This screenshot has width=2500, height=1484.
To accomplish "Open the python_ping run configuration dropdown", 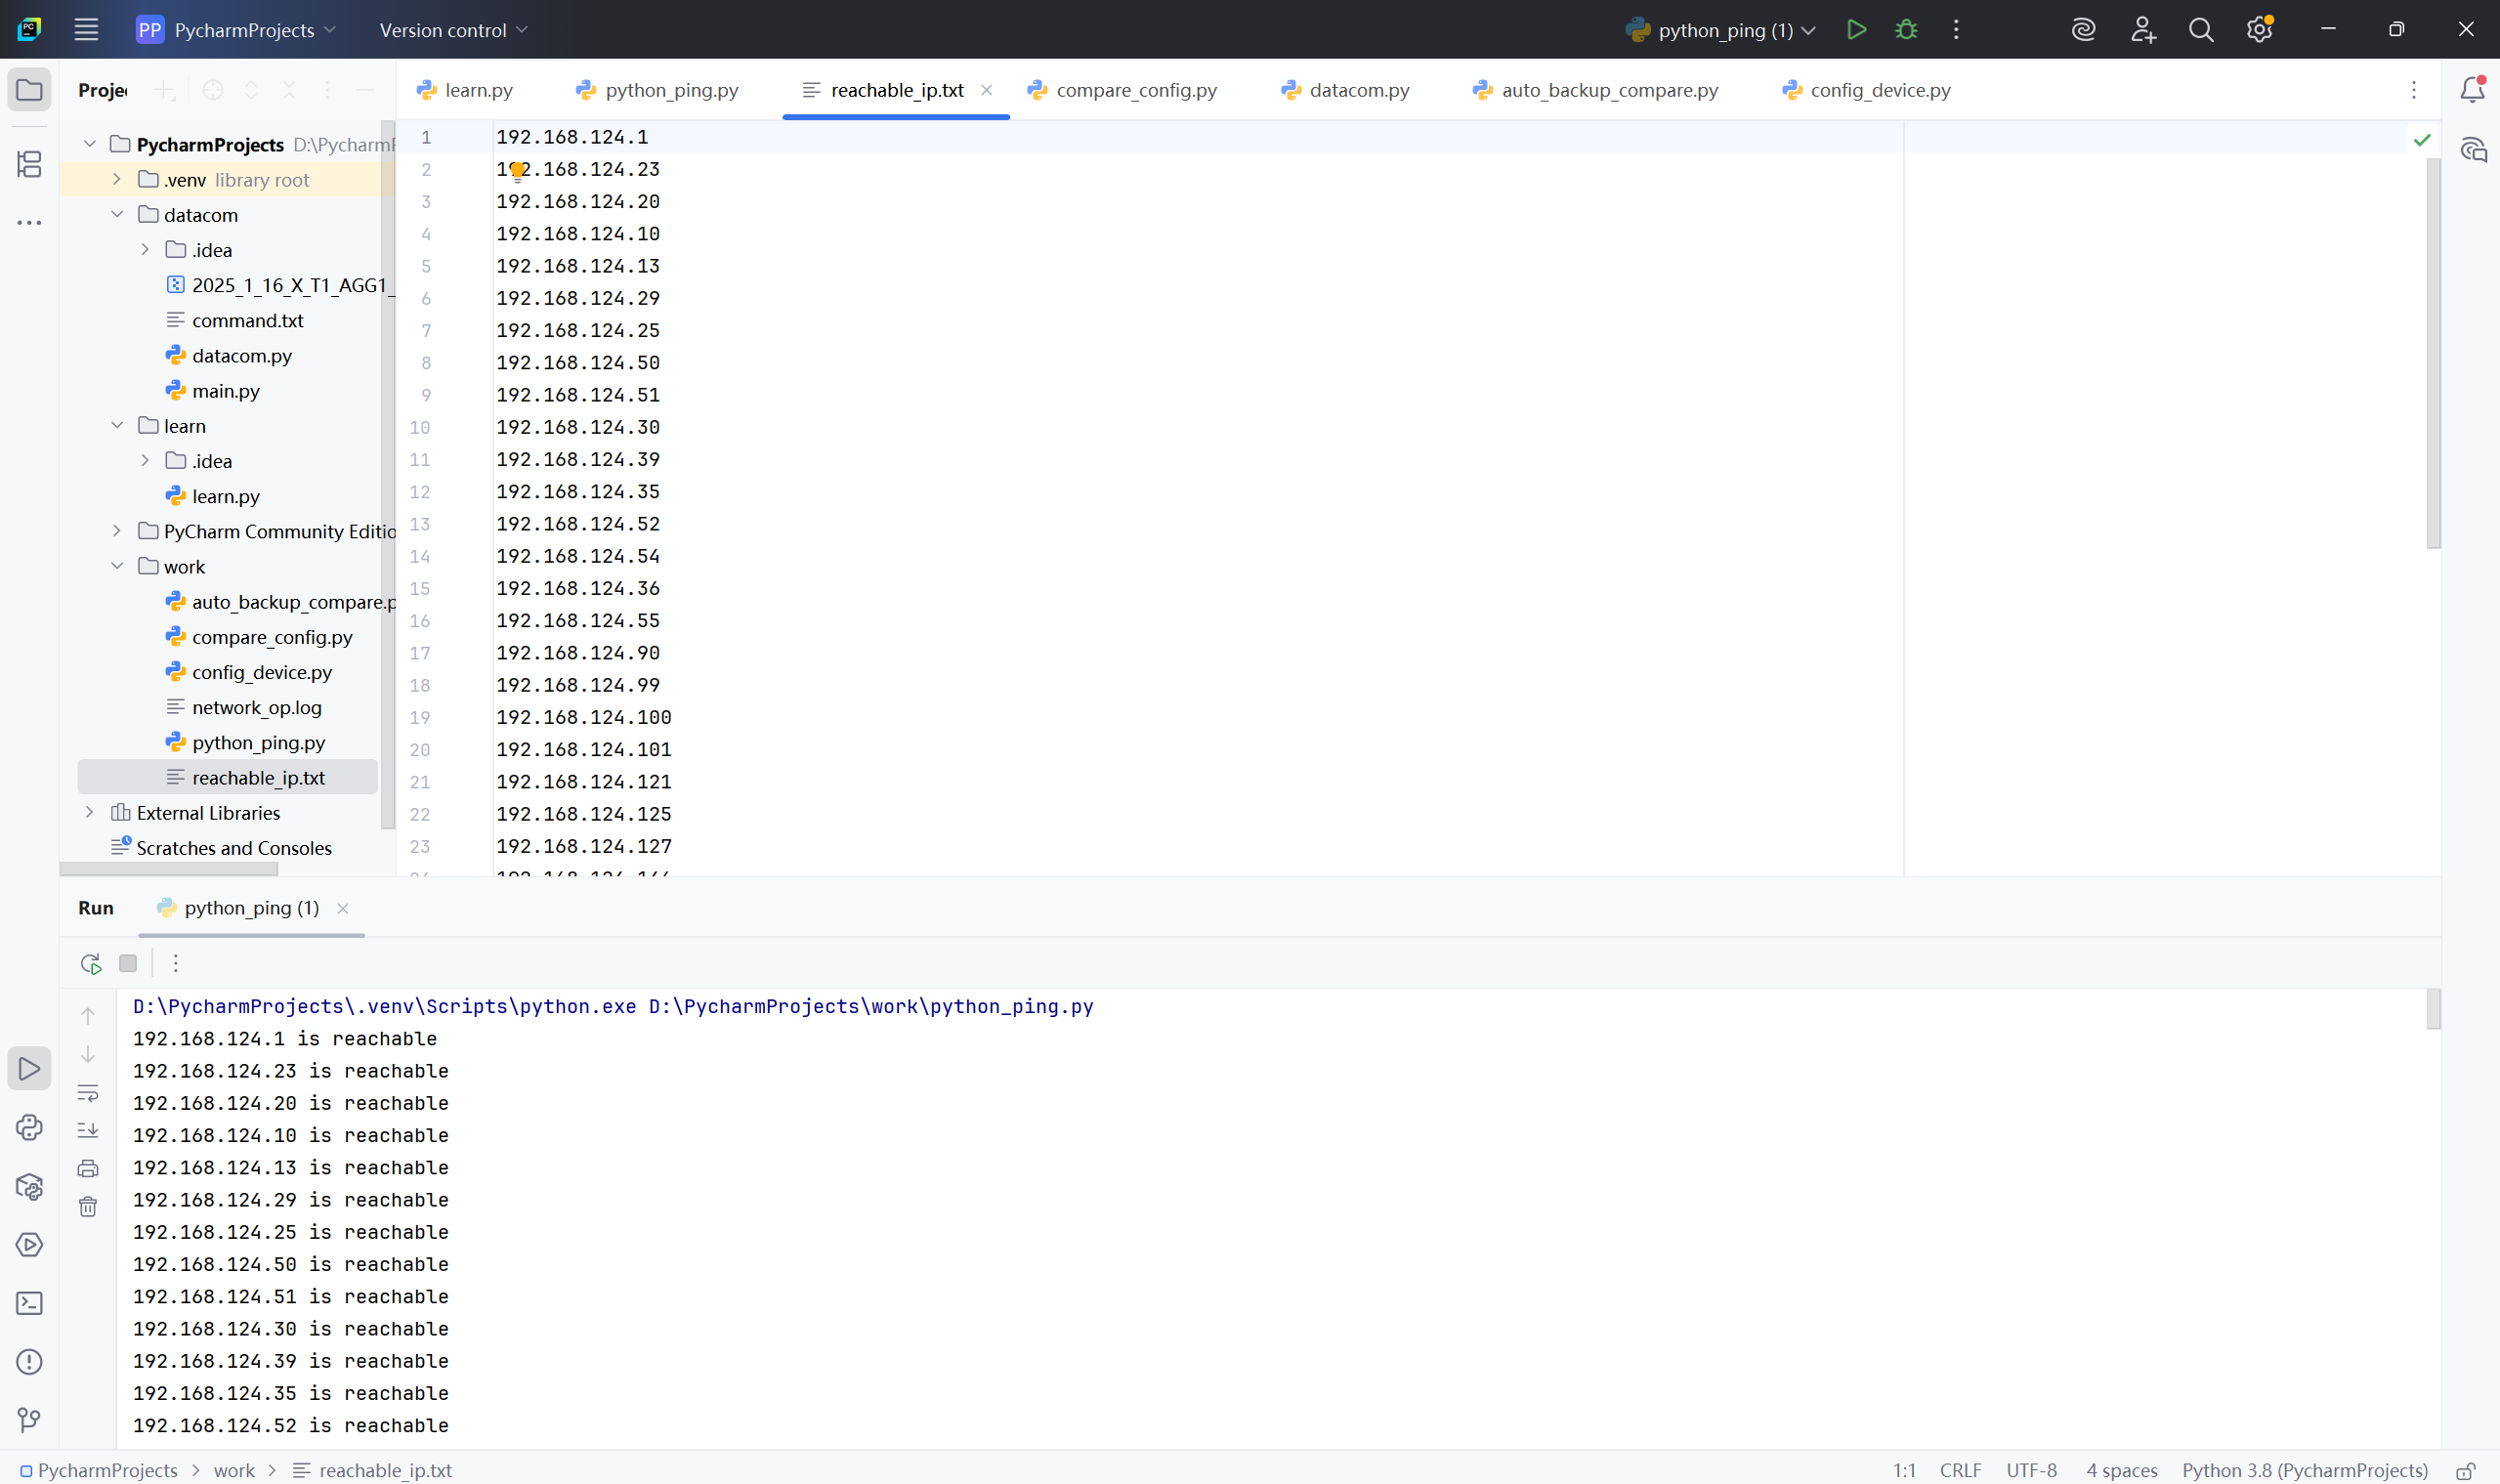I will click(1810, 29).
